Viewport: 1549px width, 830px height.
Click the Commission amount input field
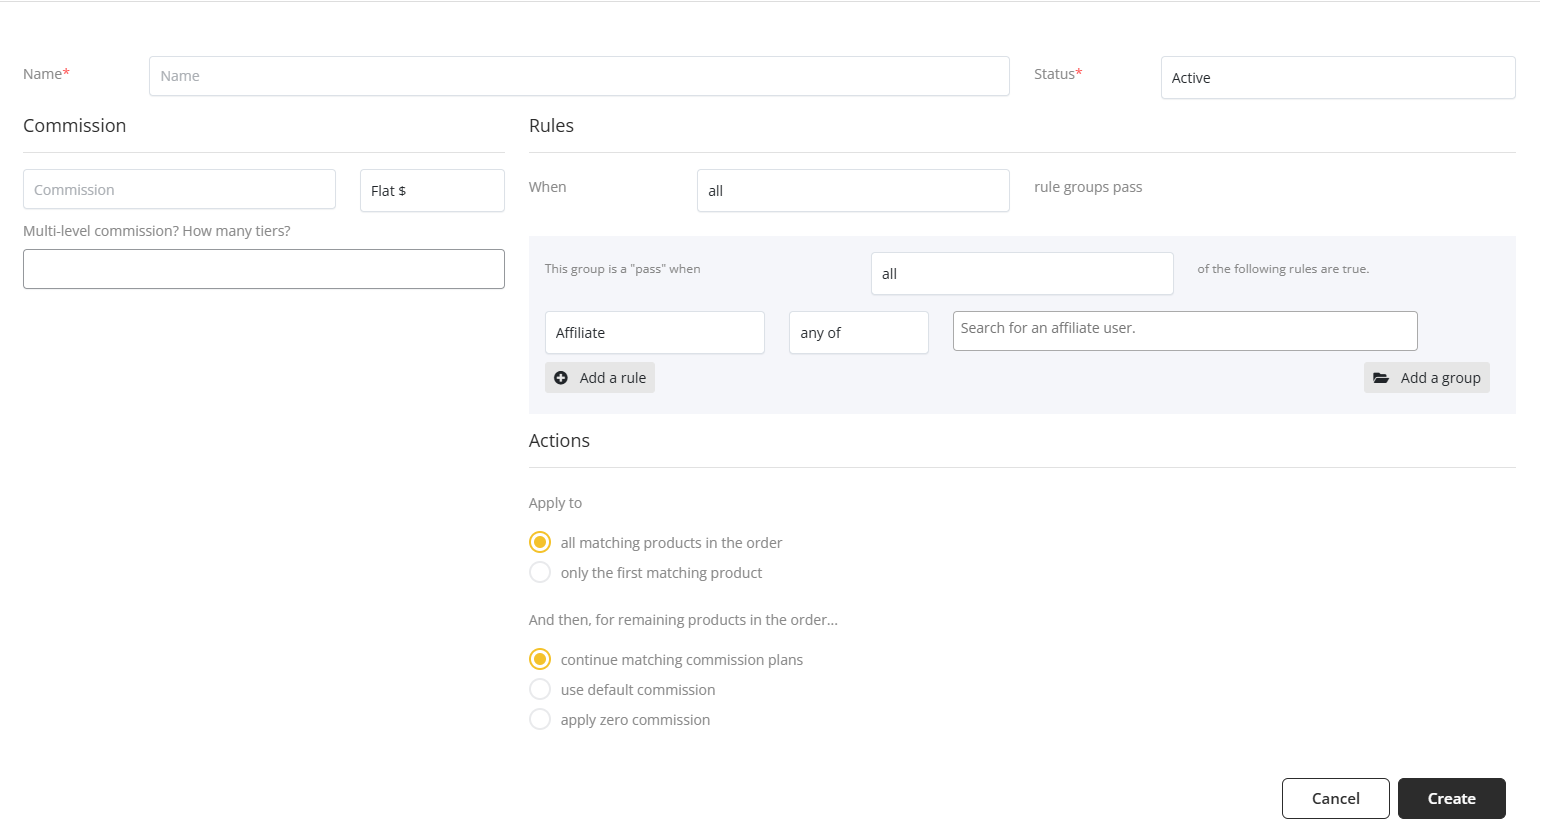[x=179, y=189]
